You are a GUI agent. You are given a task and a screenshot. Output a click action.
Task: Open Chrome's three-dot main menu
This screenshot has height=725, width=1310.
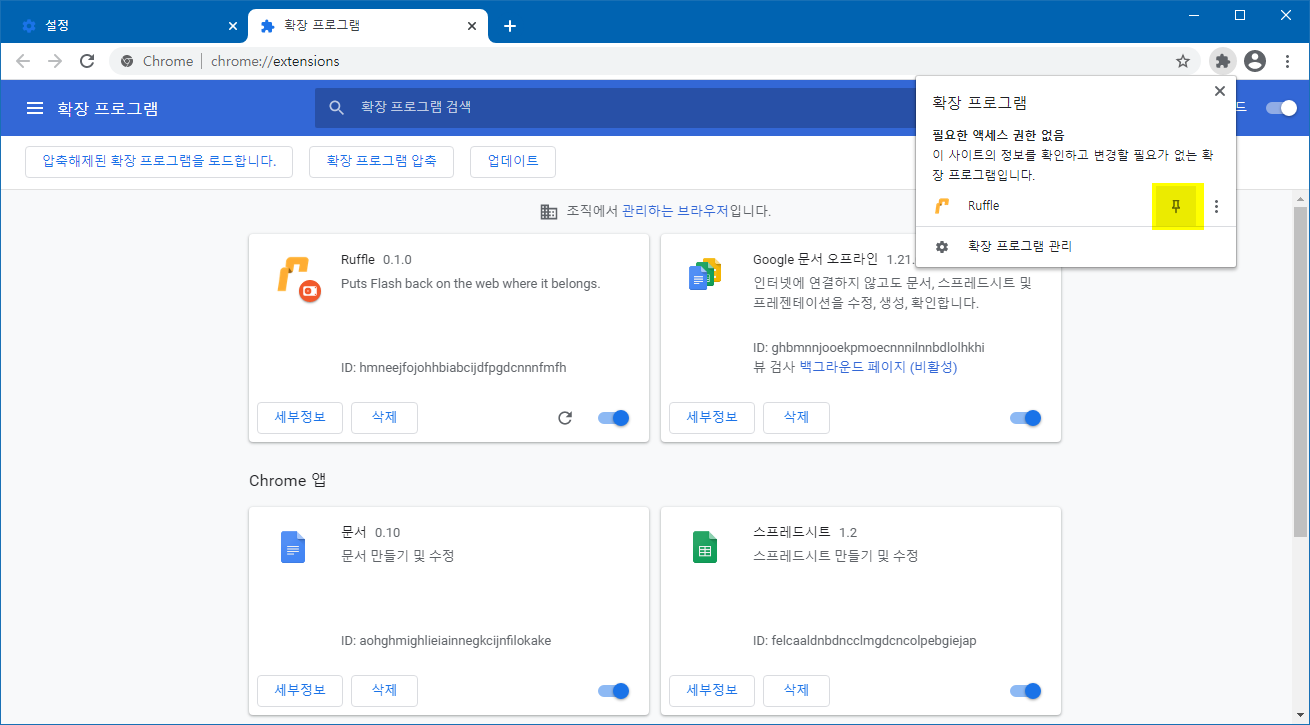coord(1287,61)
